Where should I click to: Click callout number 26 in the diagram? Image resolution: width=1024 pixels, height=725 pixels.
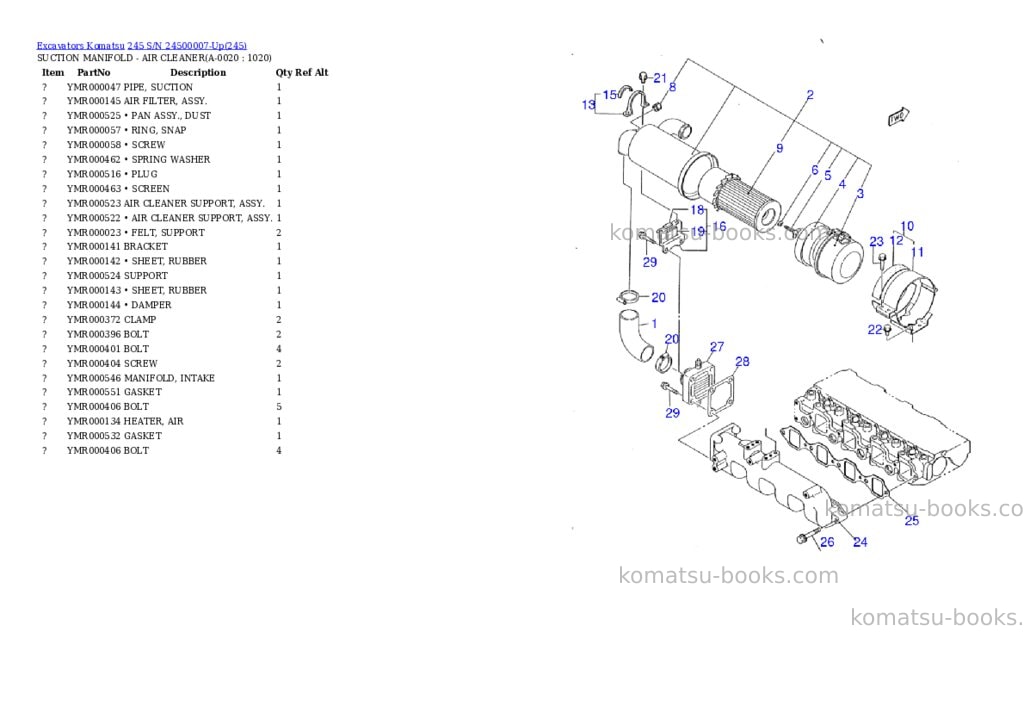click(827, 542)
